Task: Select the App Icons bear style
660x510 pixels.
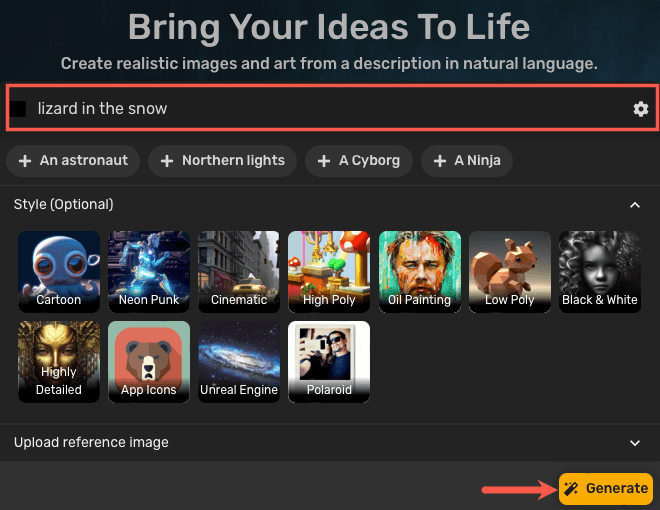Action: (149, 362)
